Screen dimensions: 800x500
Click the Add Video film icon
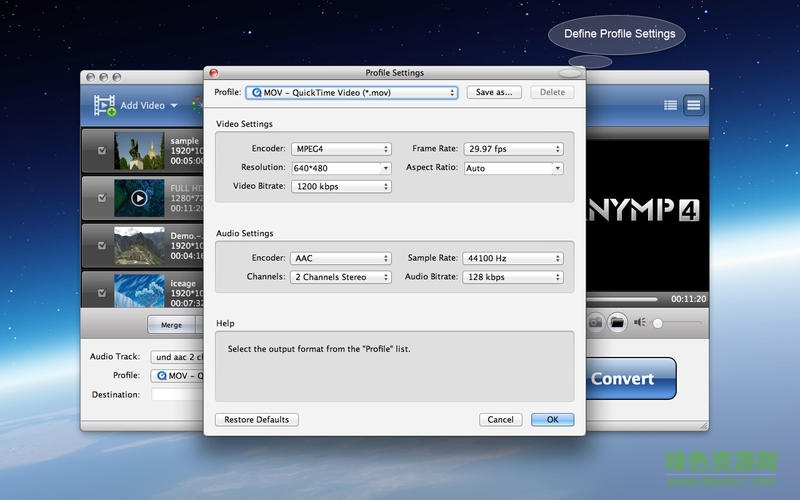click(x=104, y=105)
